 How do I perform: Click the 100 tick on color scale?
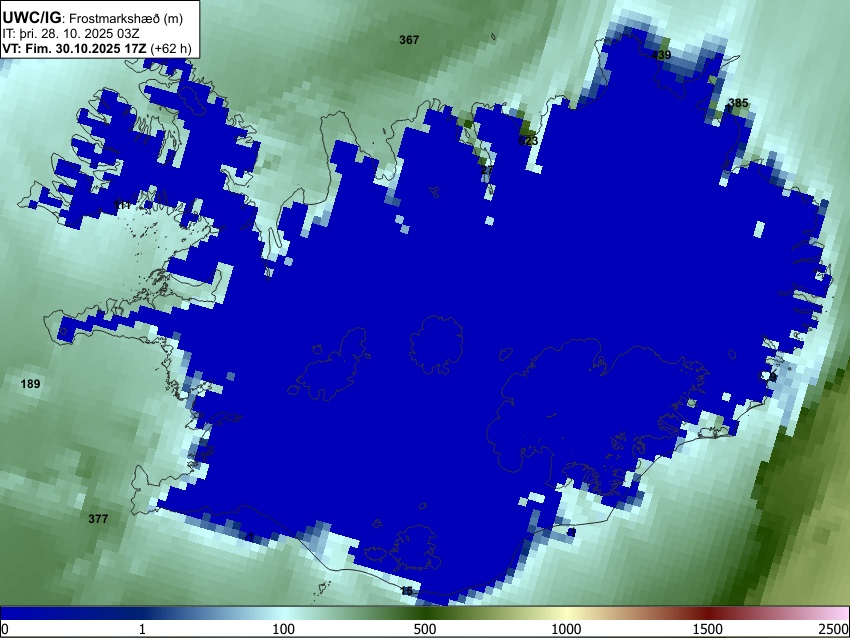(284, 629)
